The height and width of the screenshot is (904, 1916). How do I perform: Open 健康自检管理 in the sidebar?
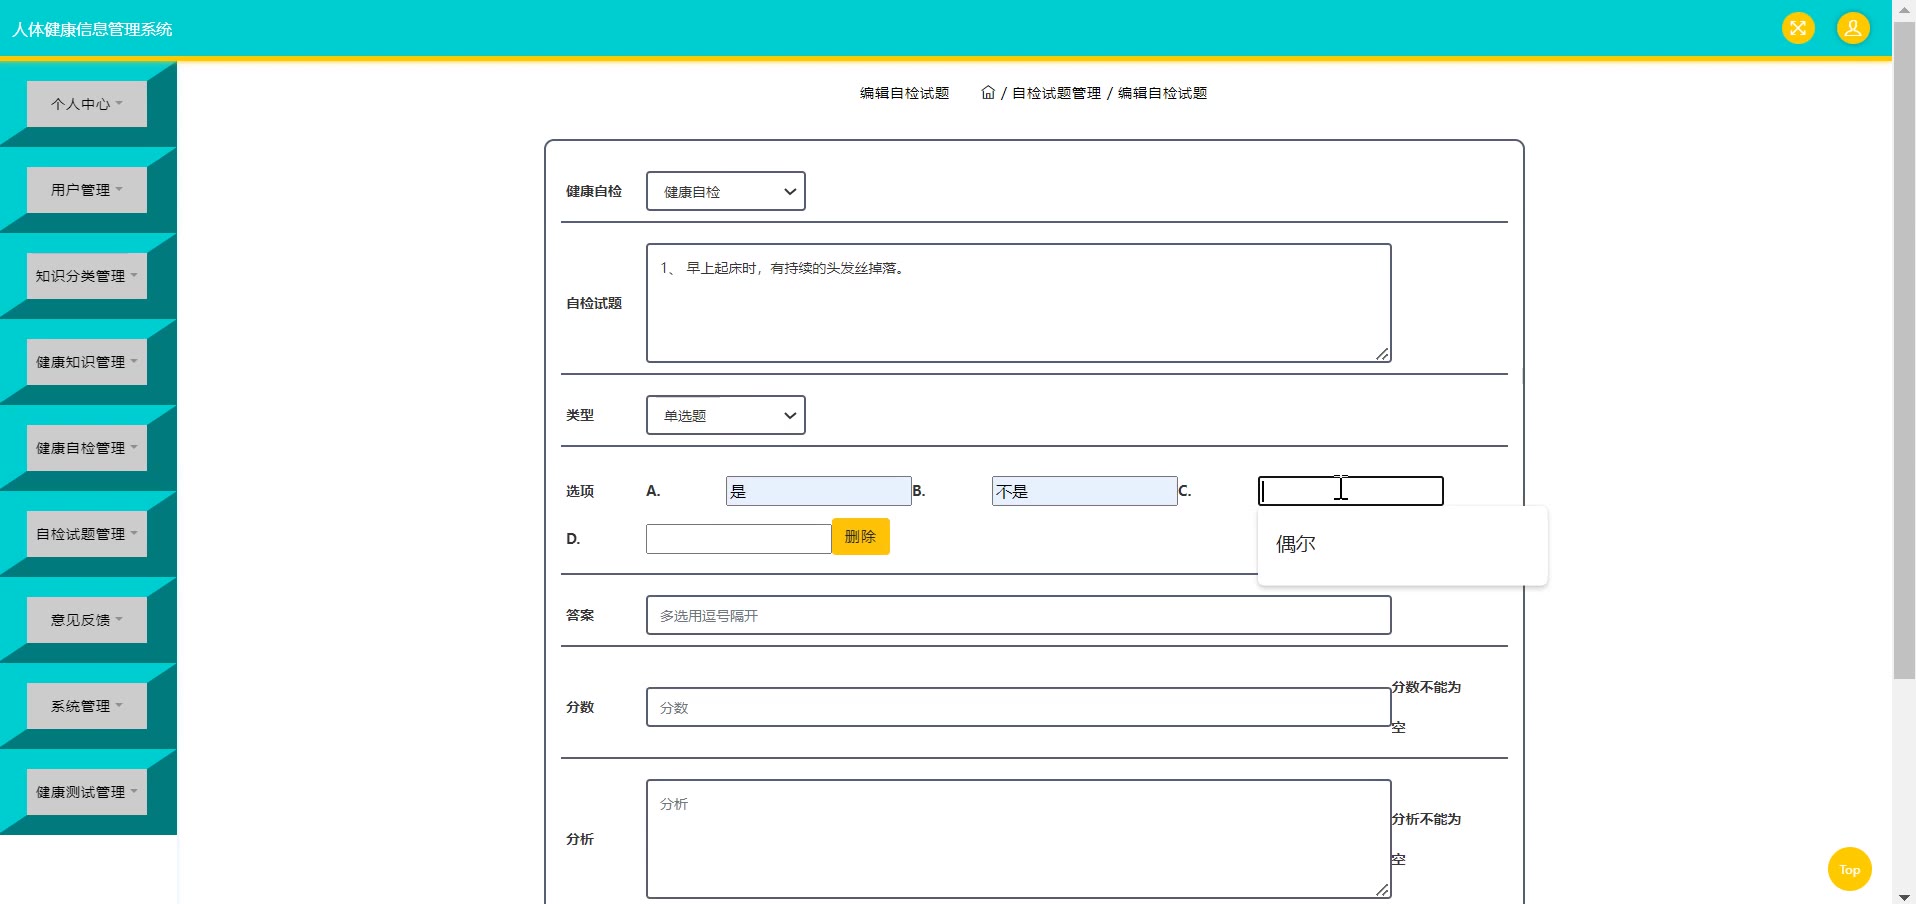click(x=87, y=448)
